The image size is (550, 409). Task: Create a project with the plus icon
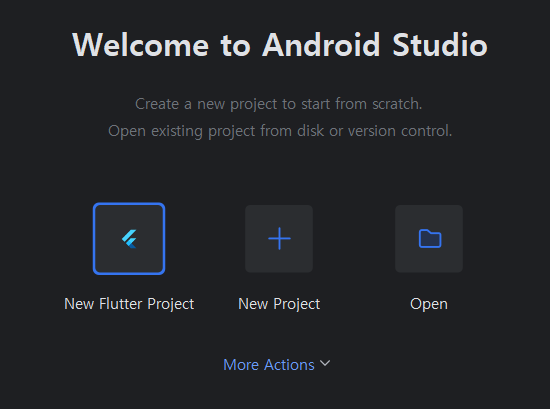279,239
